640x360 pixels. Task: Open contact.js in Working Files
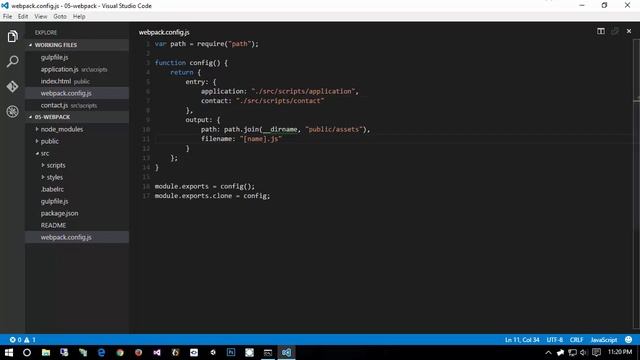(77, 105)
